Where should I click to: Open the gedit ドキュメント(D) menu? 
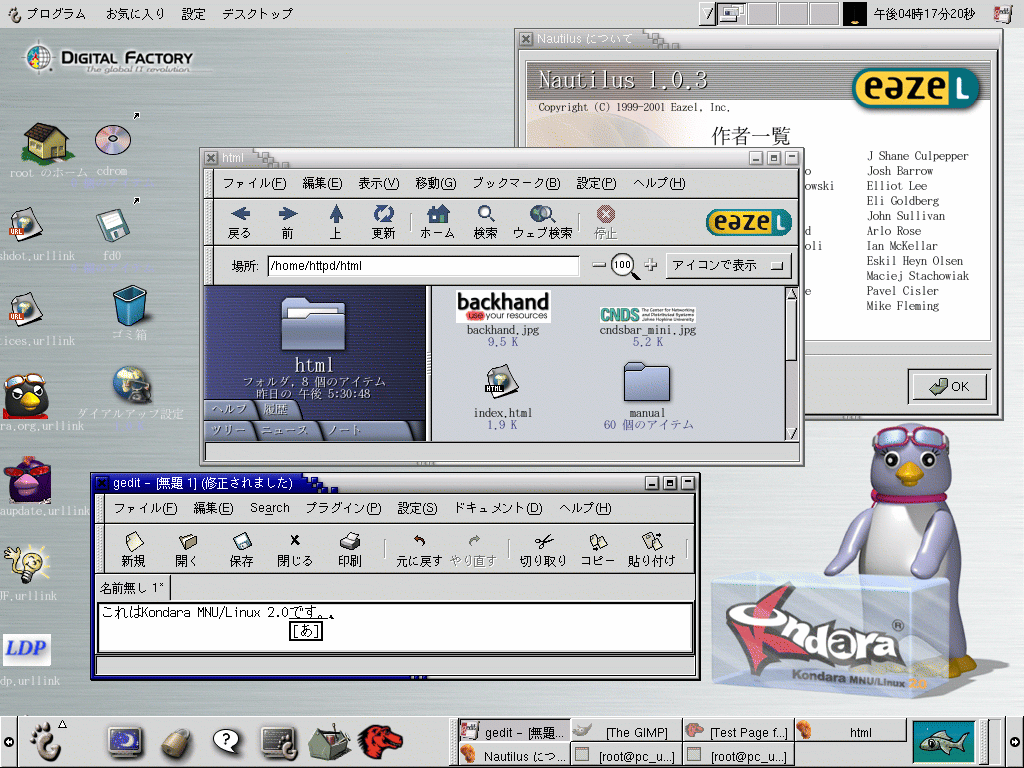pos(498,507)
